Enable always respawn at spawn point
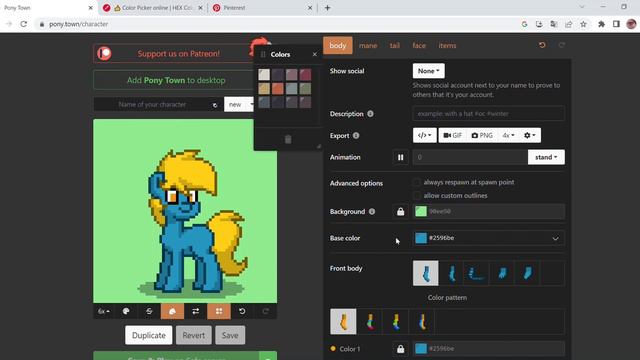 click(416, 182)
